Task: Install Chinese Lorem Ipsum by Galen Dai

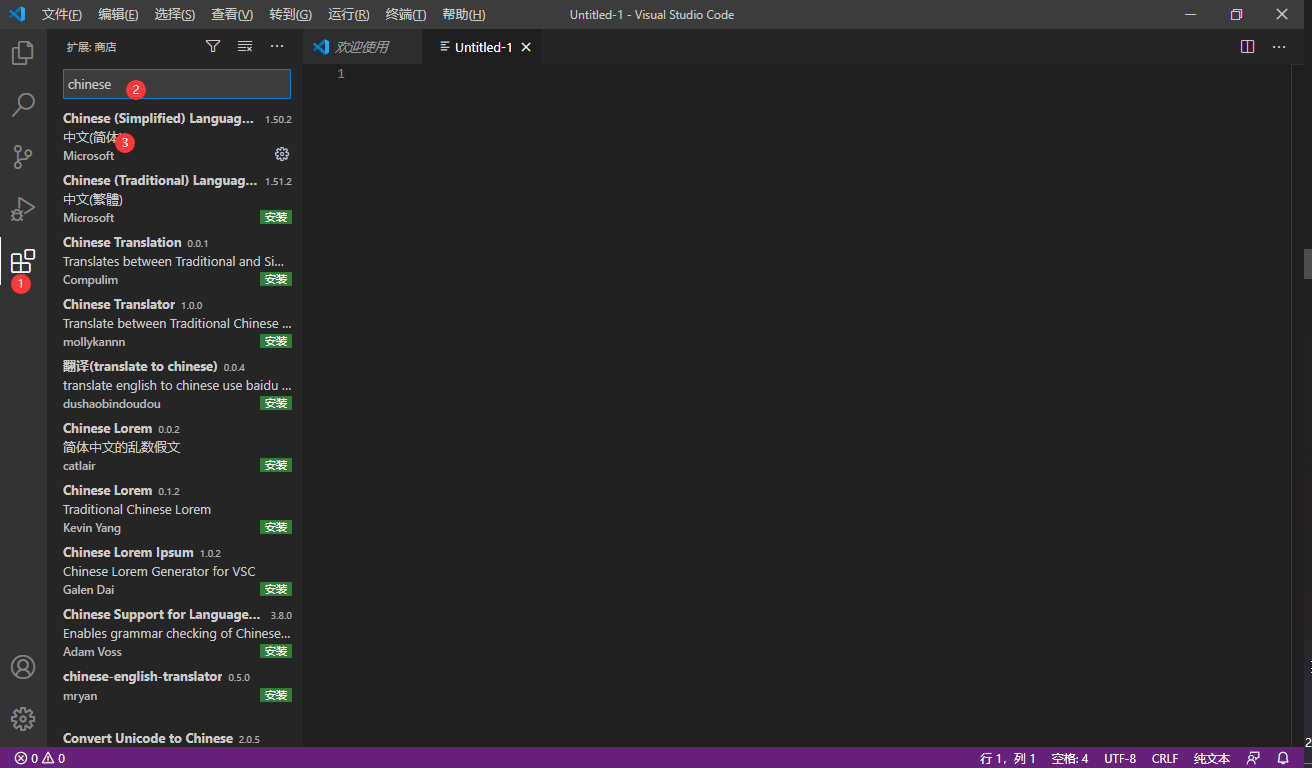Action: click(x=276, y=589)
